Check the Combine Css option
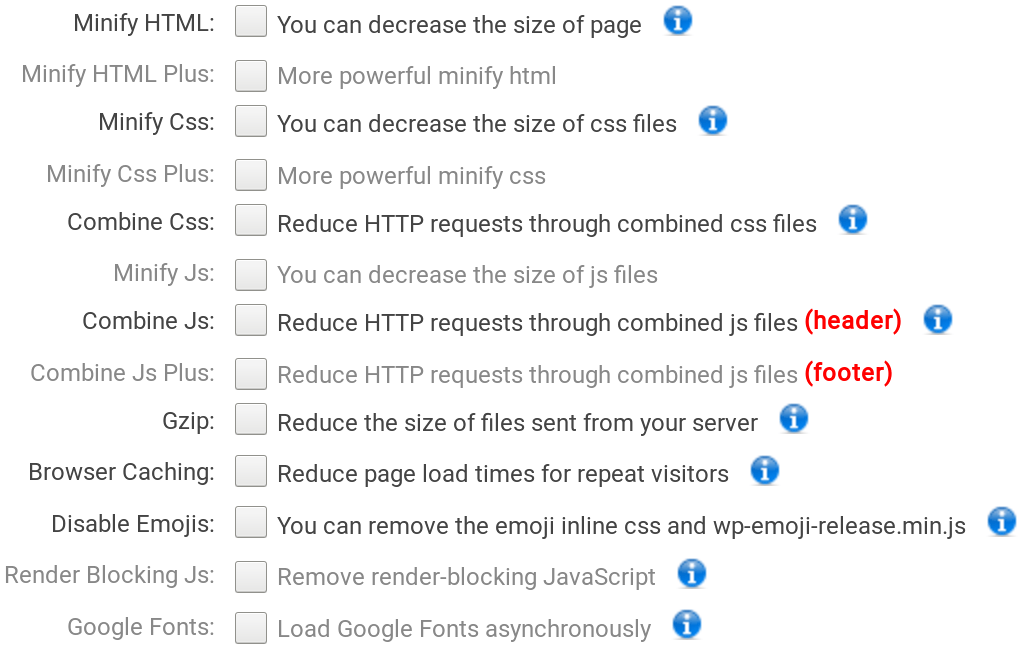 (x=251, y=220)
